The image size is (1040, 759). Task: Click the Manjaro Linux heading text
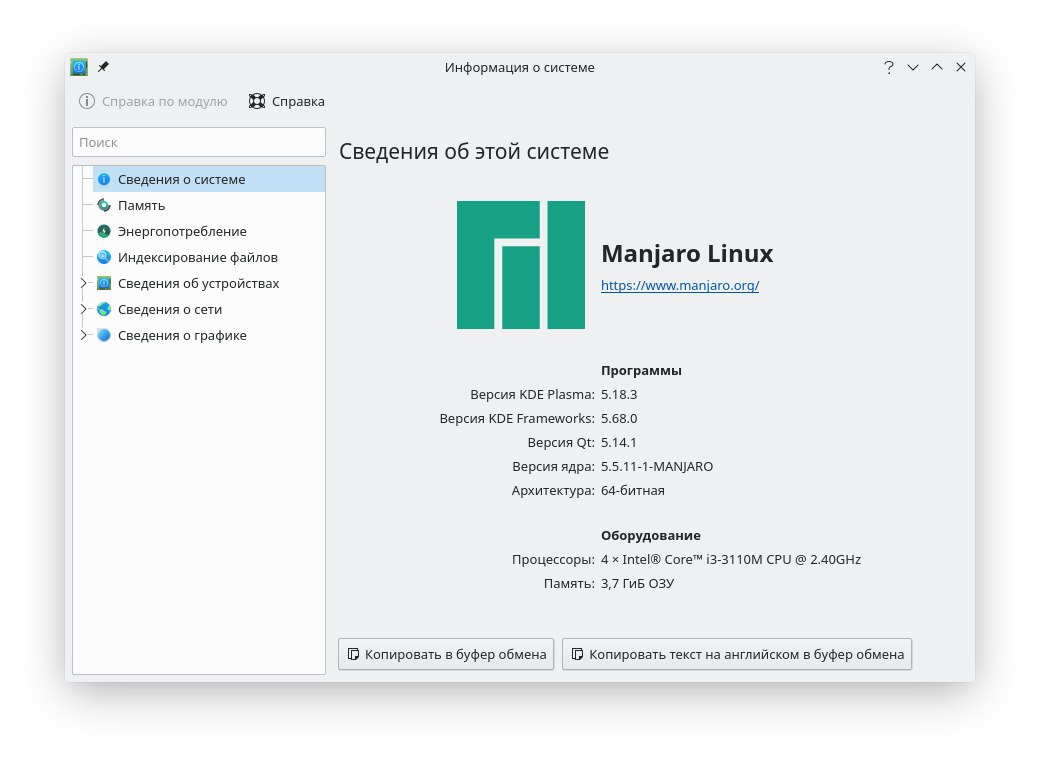coord(687,253)
